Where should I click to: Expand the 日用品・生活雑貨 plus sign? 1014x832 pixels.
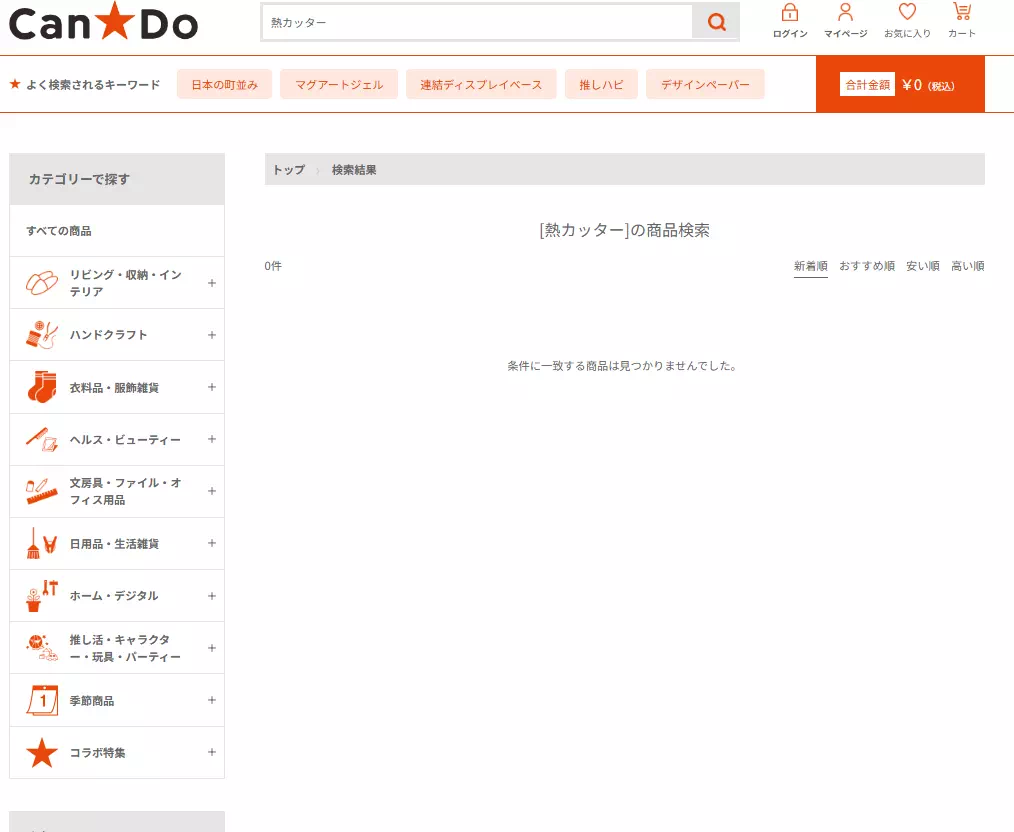(211, 543)
